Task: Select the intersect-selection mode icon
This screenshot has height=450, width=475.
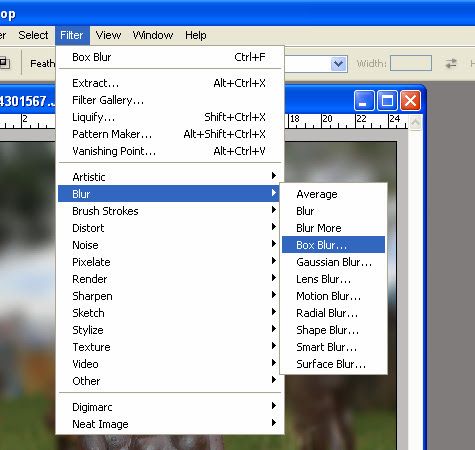Action: pos(5,63)
